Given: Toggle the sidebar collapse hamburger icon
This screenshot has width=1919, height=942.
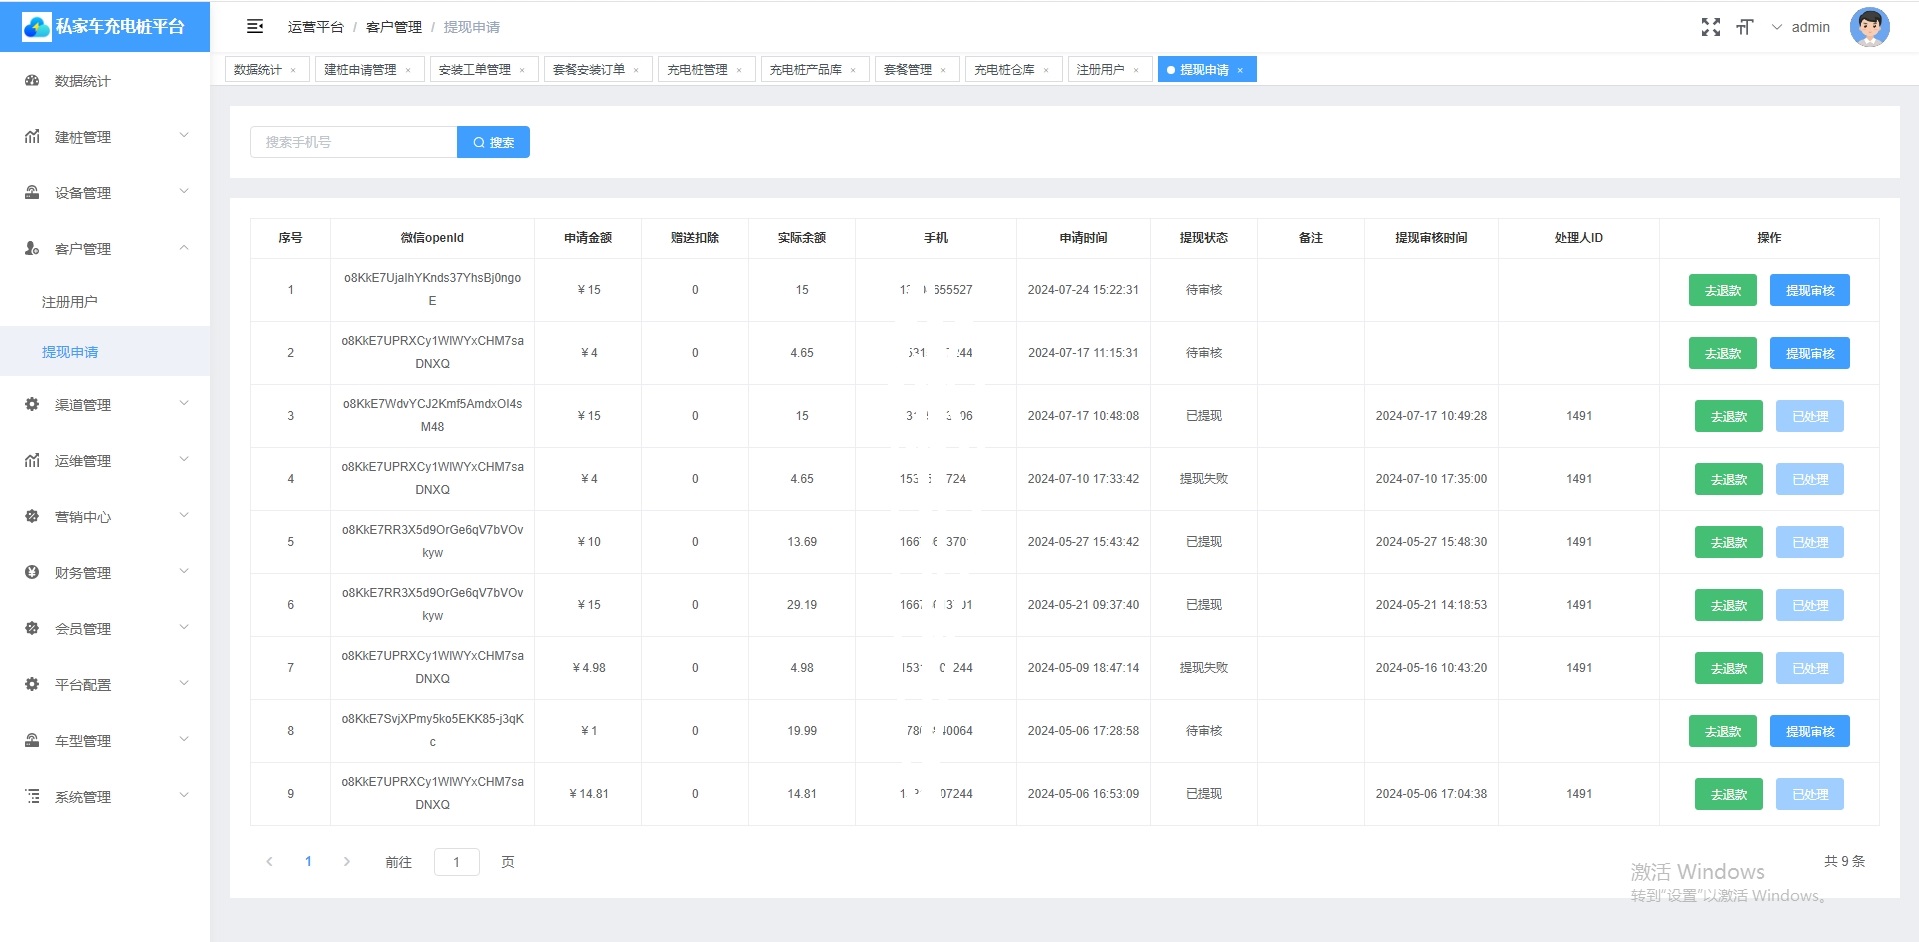Looking at the screenshot, I should pos(255,27).
